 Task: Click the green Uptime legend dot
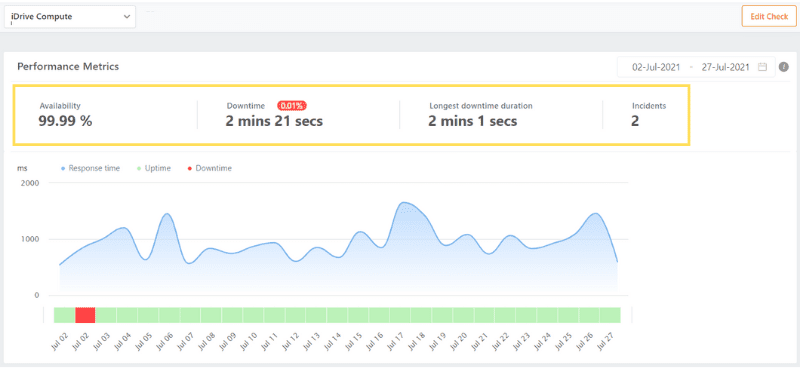139,168
